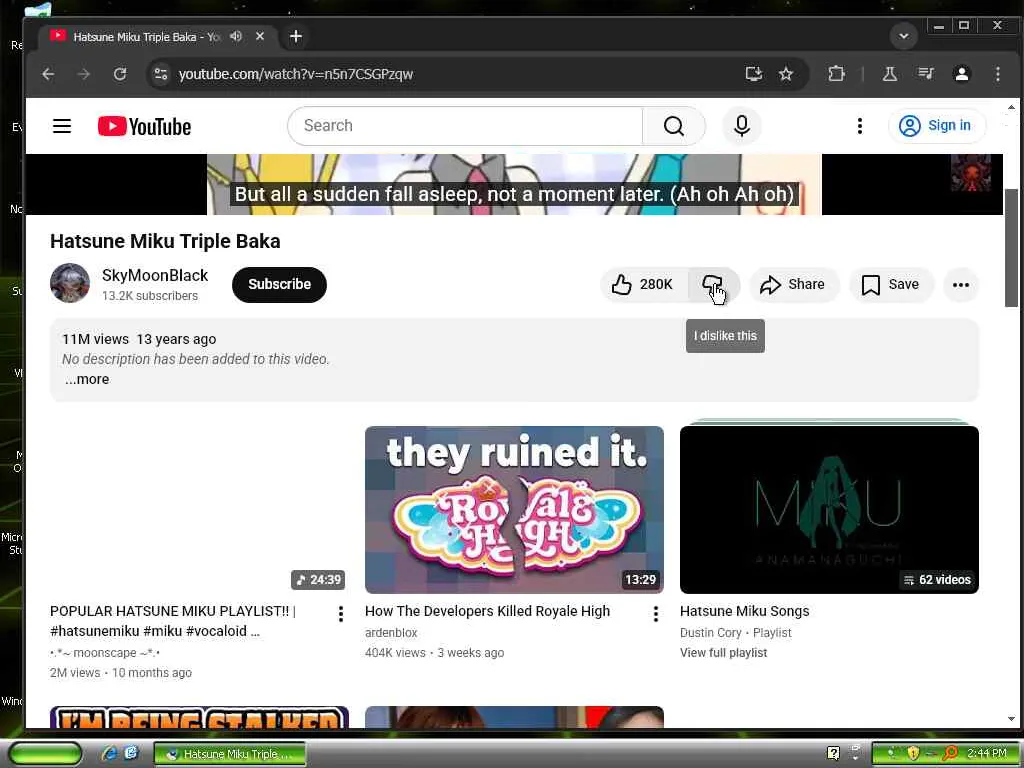1024x768 pixels.
Task: Share this video
Action: click(x=793, y=284)
